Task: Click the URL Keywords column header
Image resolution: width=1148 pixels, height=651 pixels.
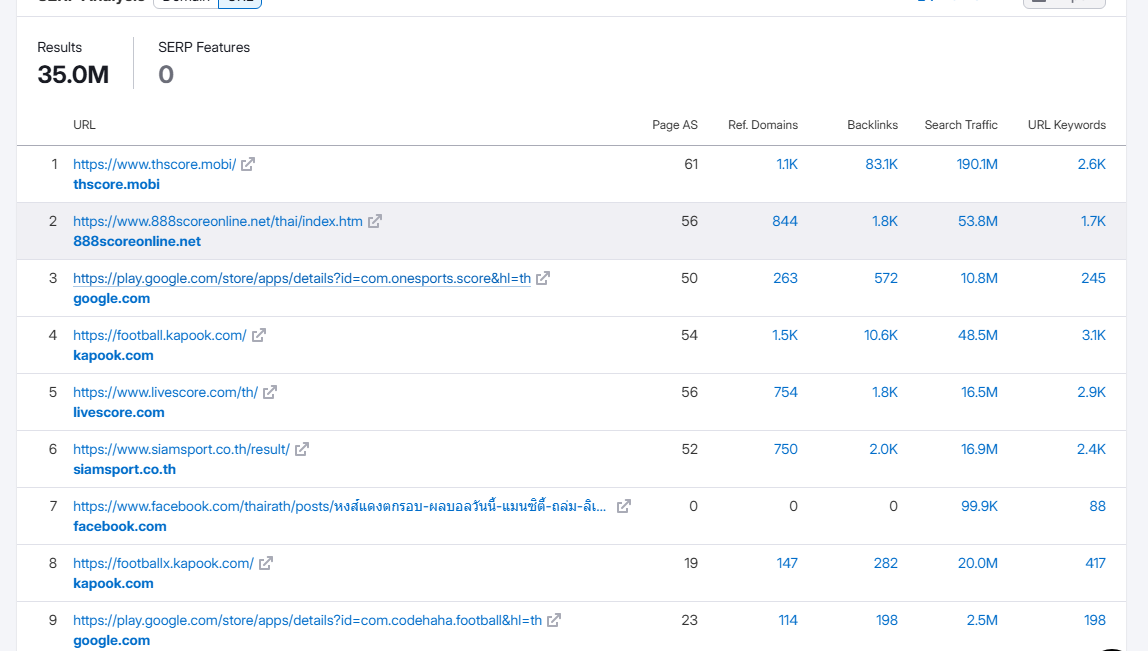Action: (x=1067, y=125)
